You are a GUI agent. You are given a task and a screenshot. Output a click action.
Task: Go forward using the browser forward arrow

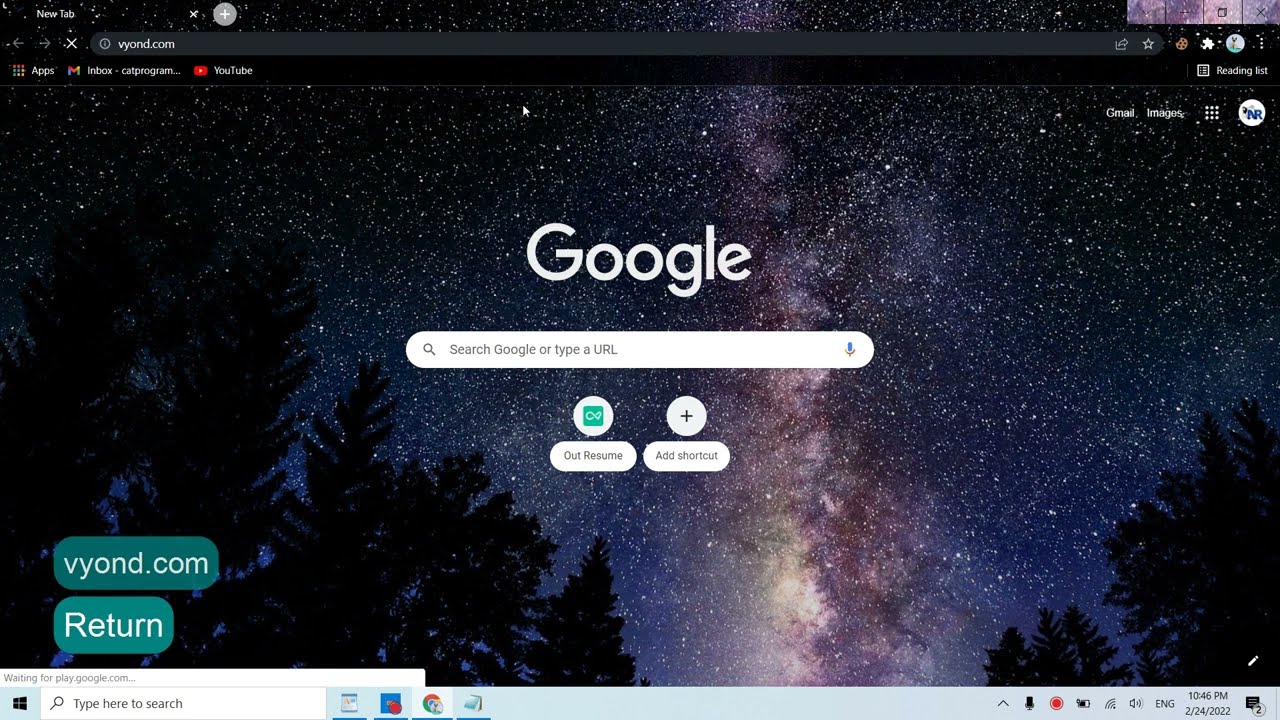44,44
